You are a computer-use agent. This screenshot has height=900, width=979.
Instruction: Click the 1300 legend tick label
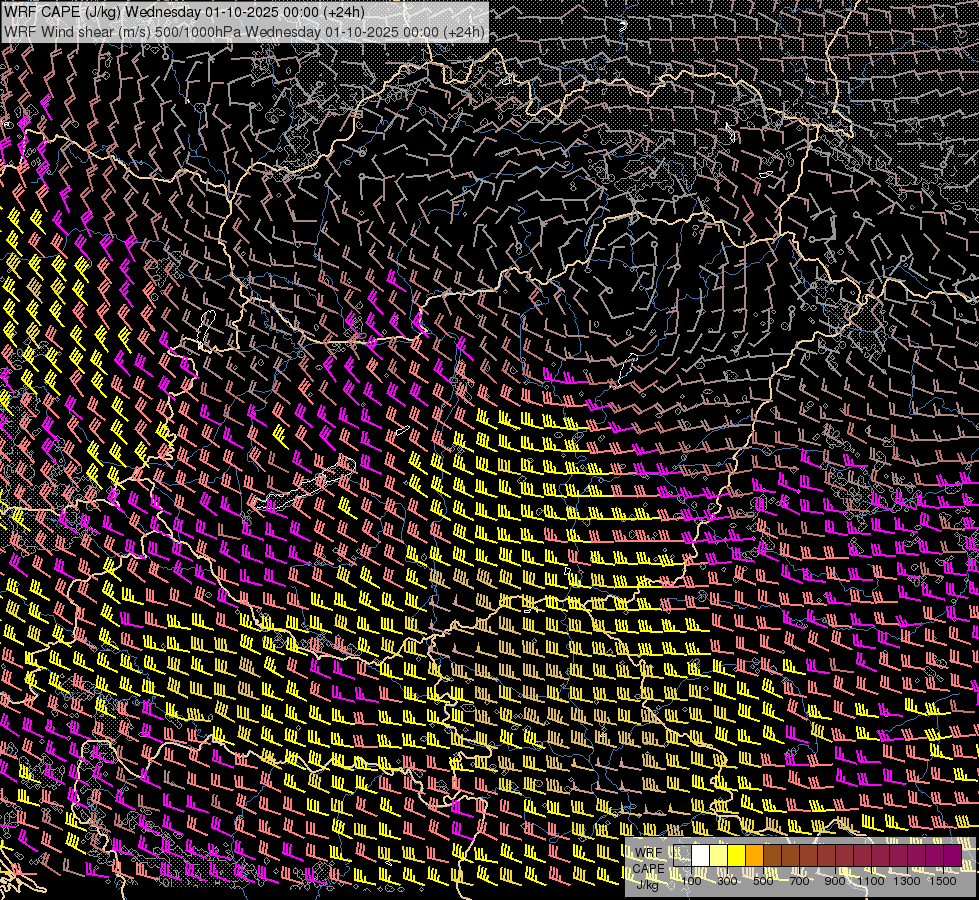(x=907, y=880)
